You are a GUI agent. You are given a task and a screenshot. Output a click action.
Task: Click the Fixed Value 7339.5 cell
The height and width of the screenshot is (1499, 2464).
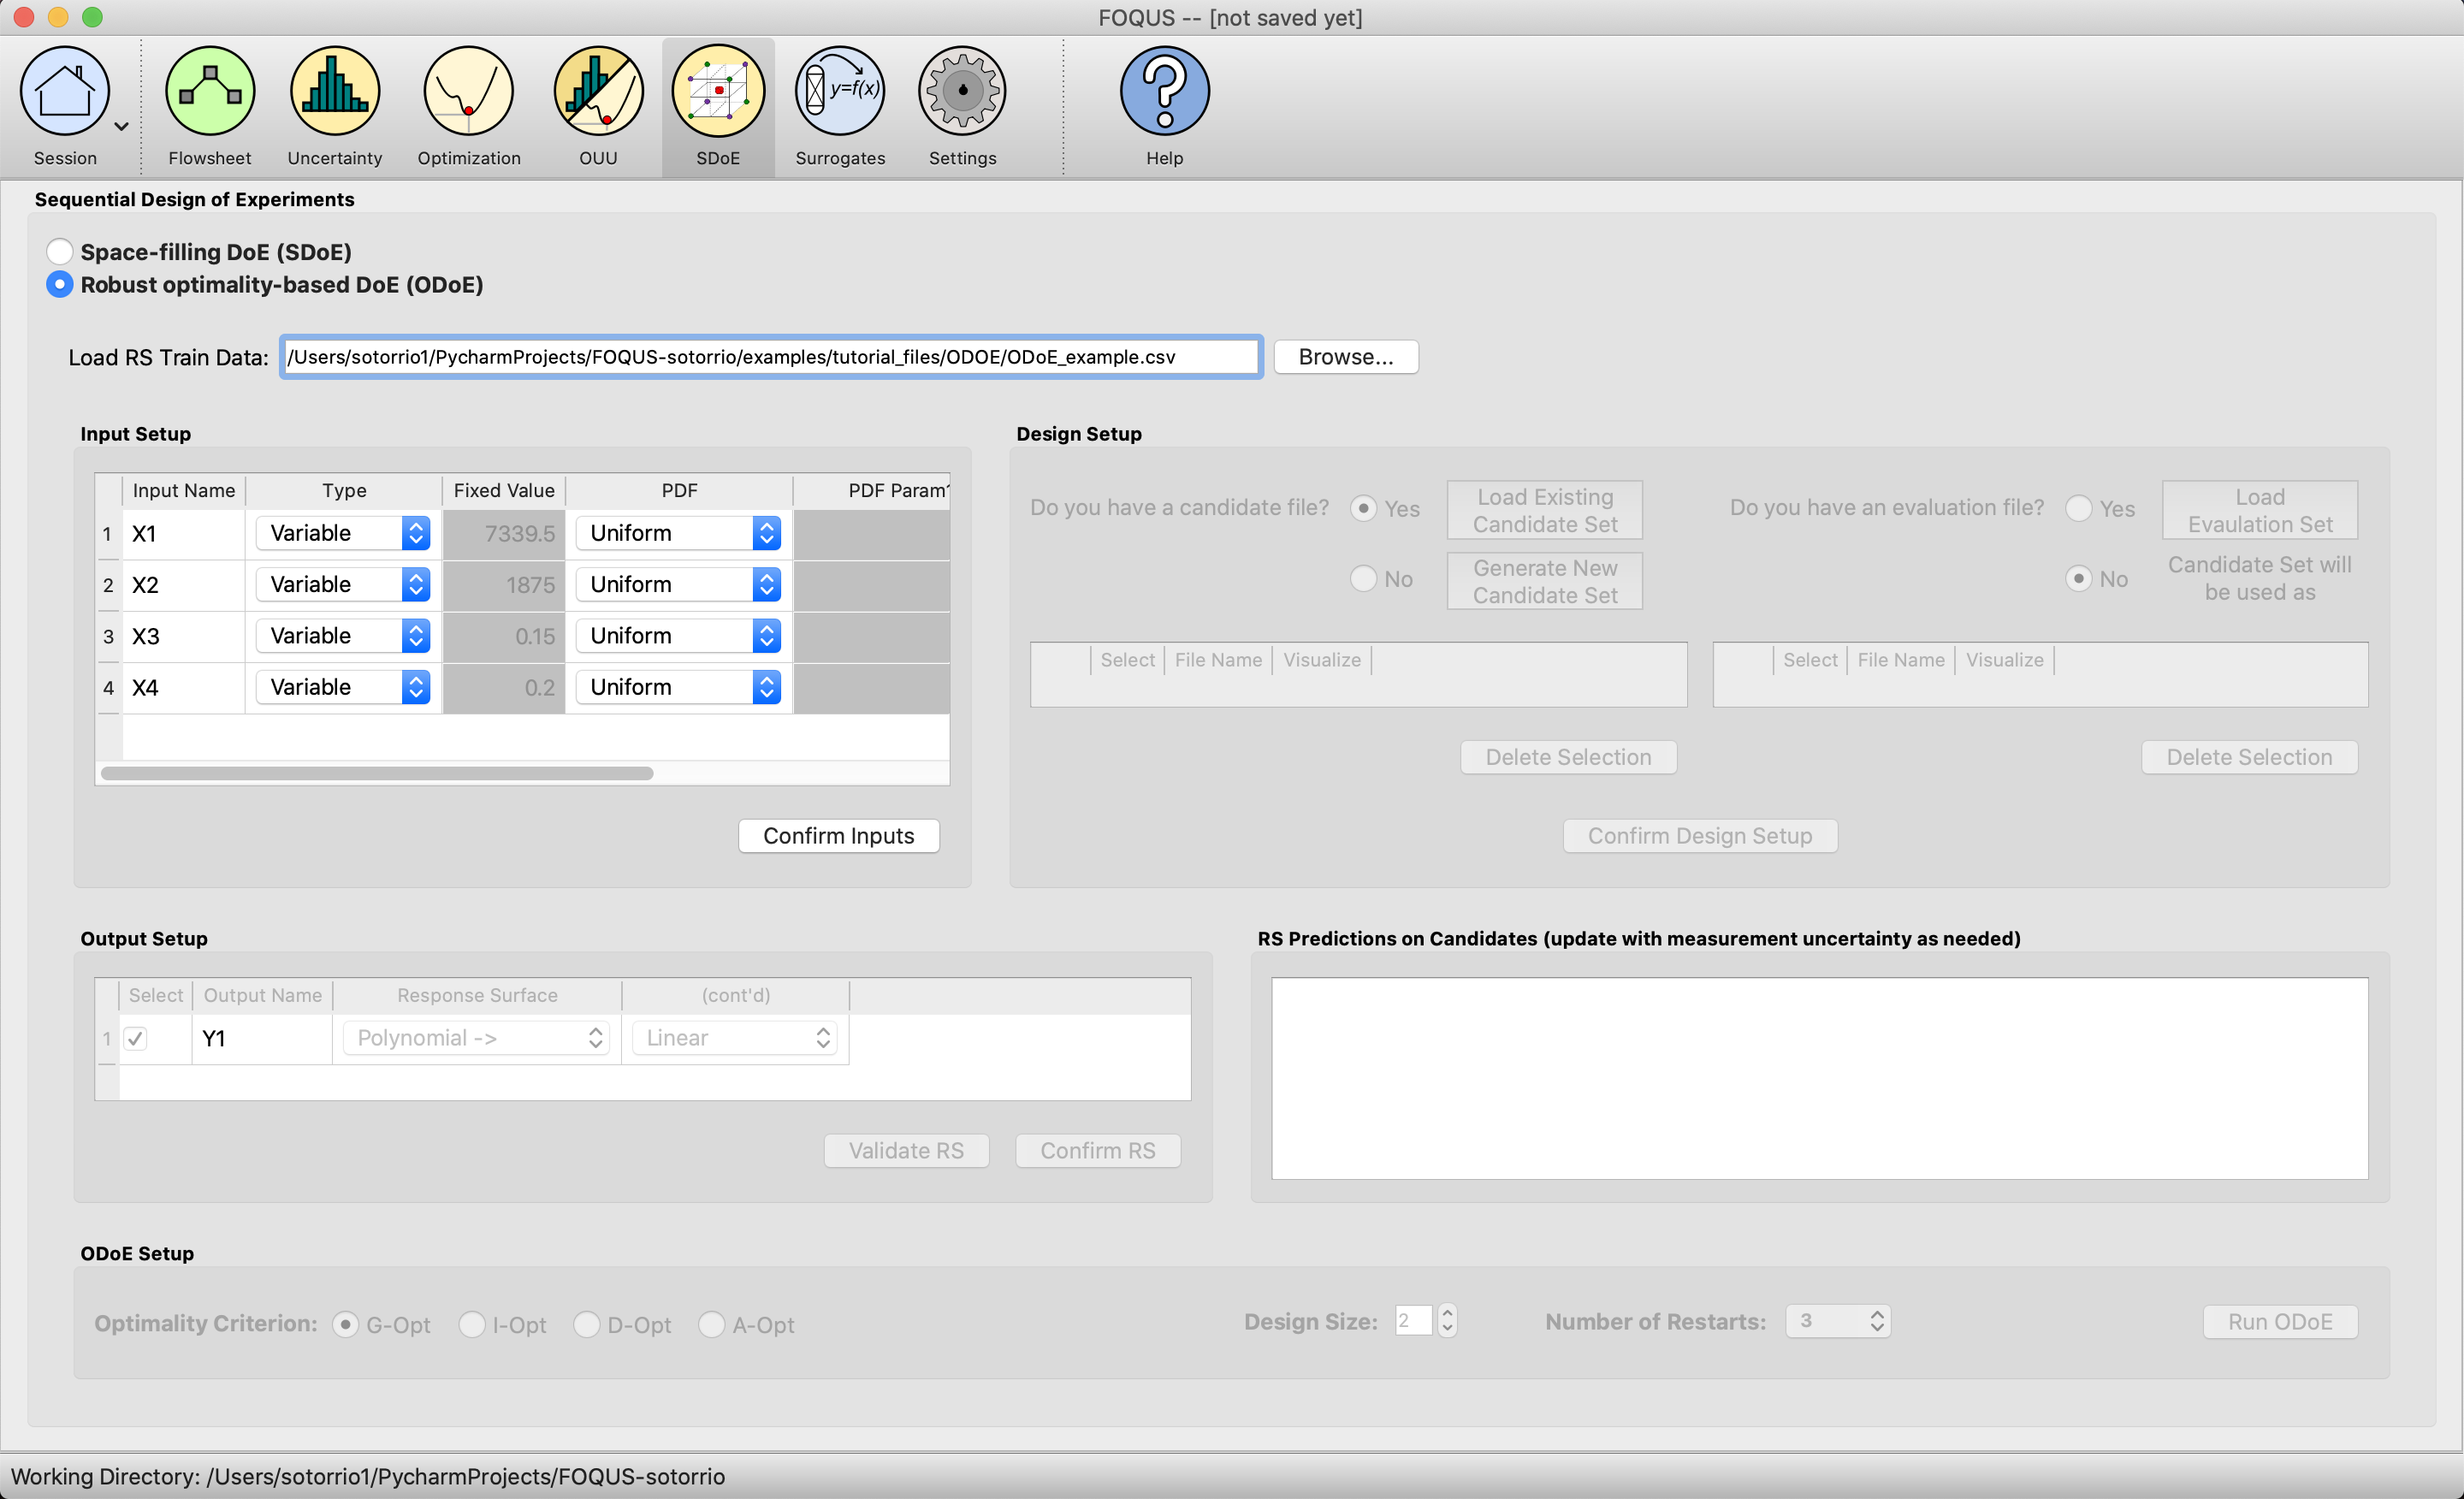(x=504, y=533)
